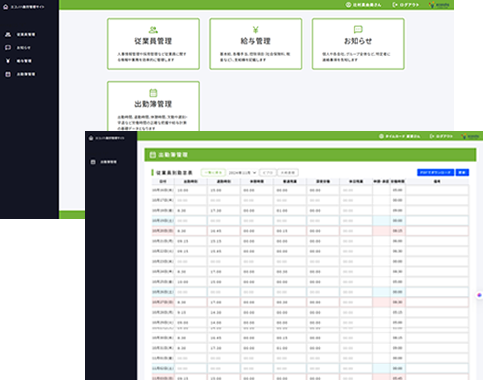Click the user name in front window header
The width and height of the screenshot is (483, 380).
click(400, 136)
